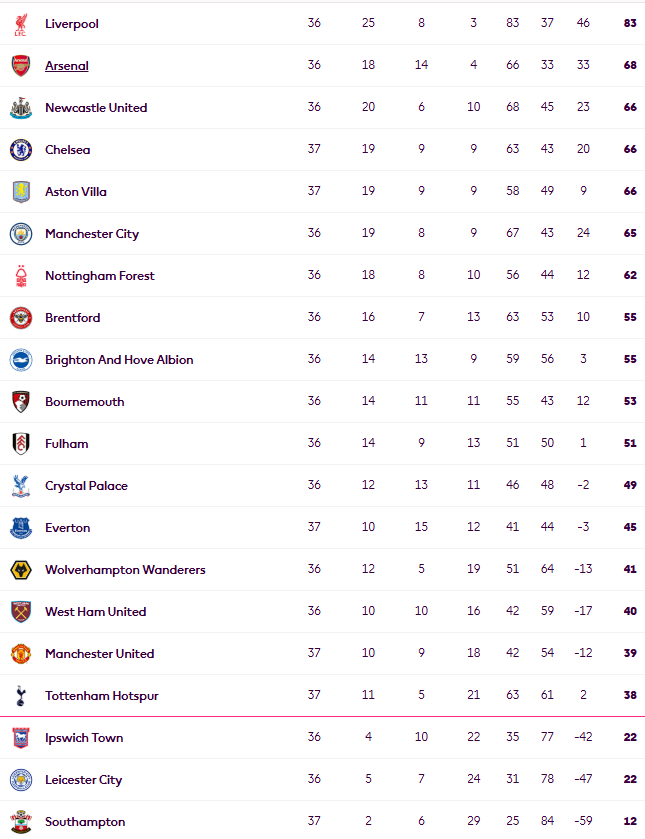Click the Newcastle United crest icon
Viewport: 645px width, 839px height.
(20, 108)
